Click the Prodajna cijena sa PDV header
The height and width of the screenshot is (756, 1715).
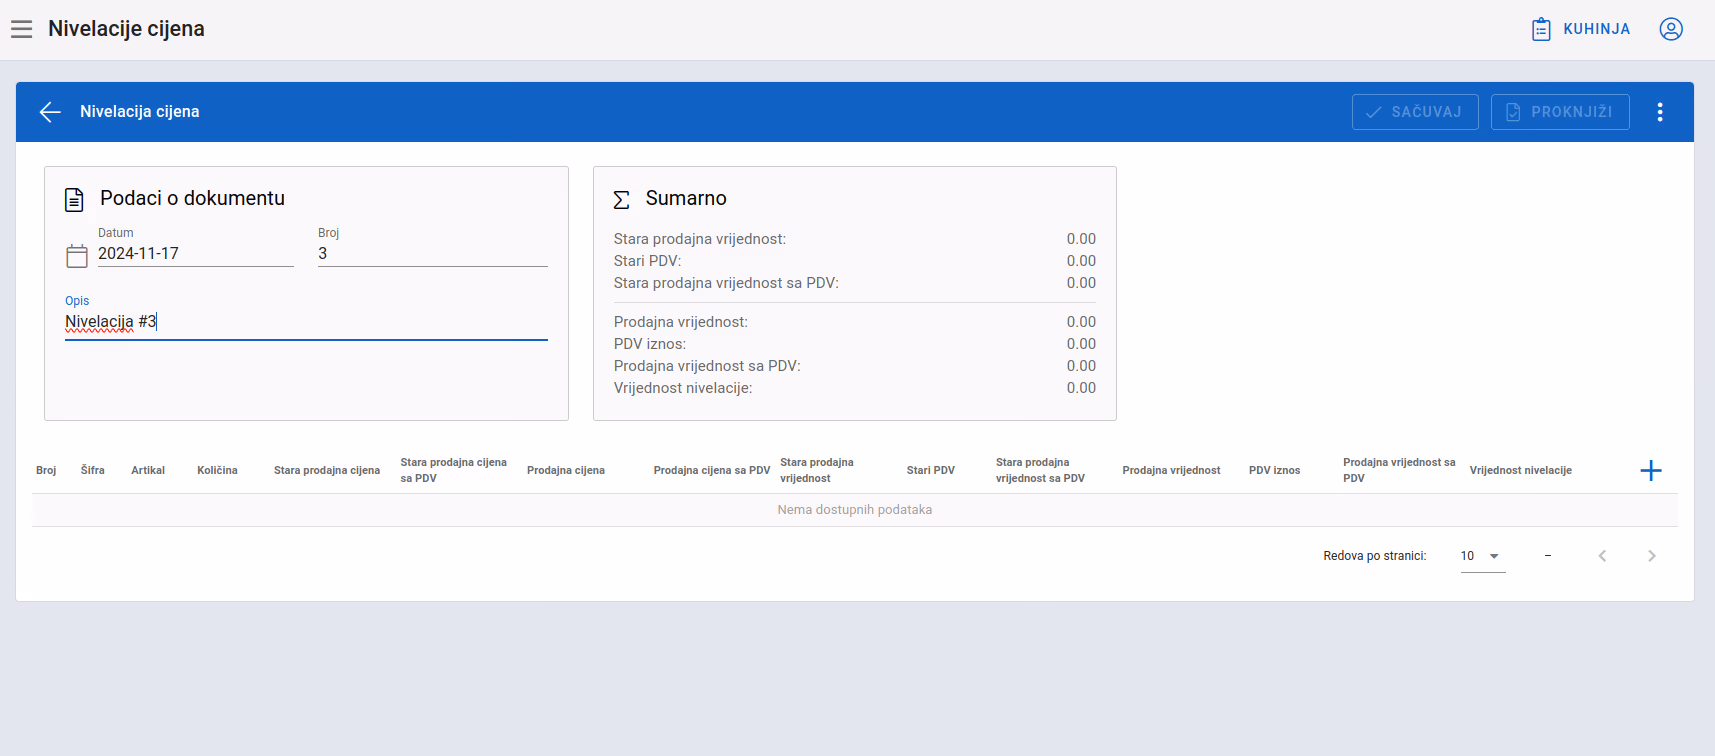click(x=712, y=470)
